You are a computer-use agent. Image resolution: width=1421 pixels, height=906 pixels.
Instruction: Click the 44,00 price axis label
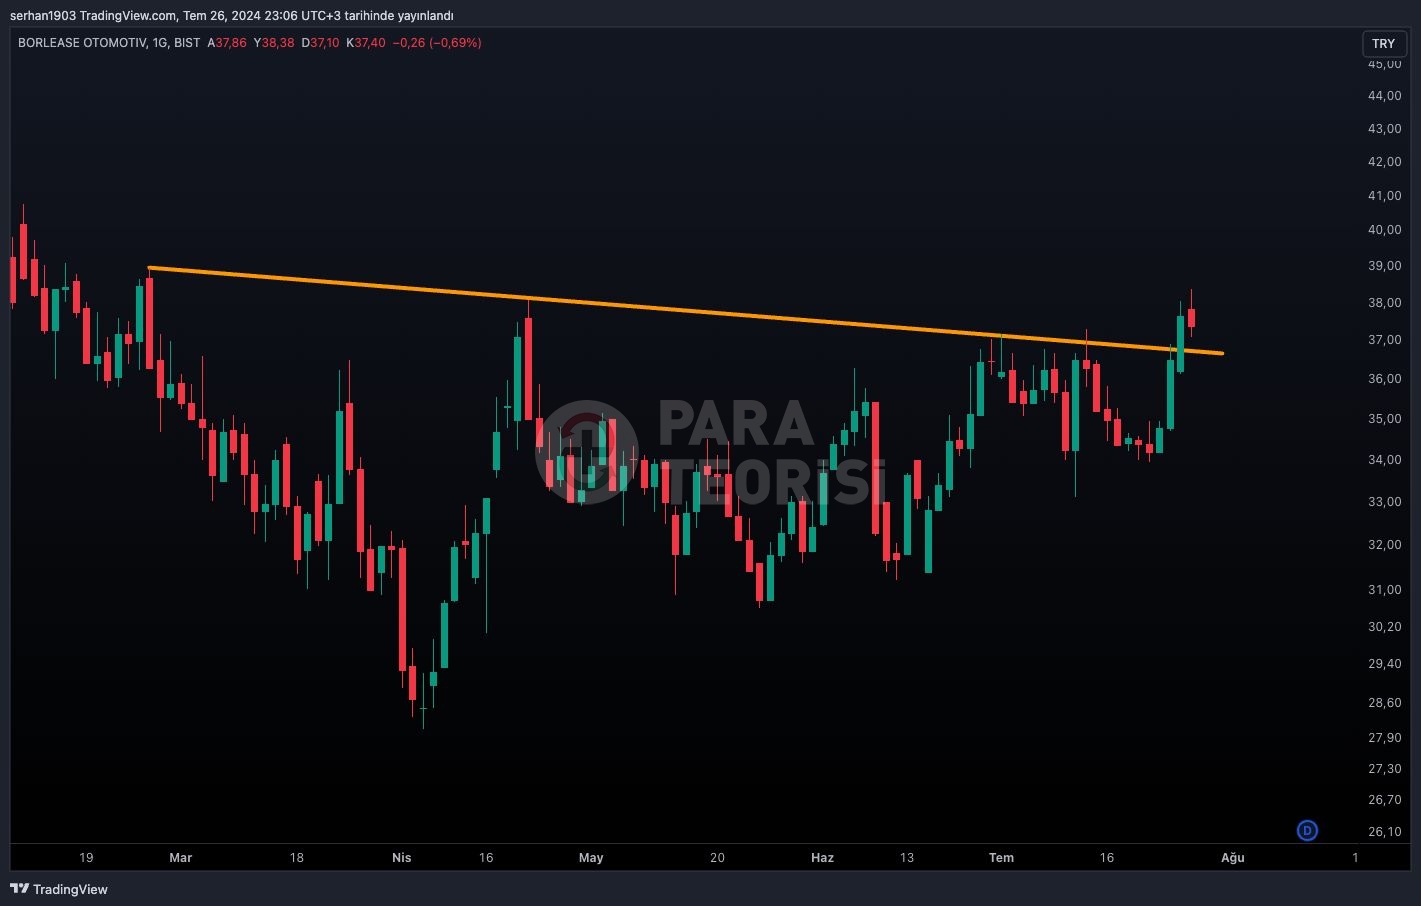point(1384,96)
